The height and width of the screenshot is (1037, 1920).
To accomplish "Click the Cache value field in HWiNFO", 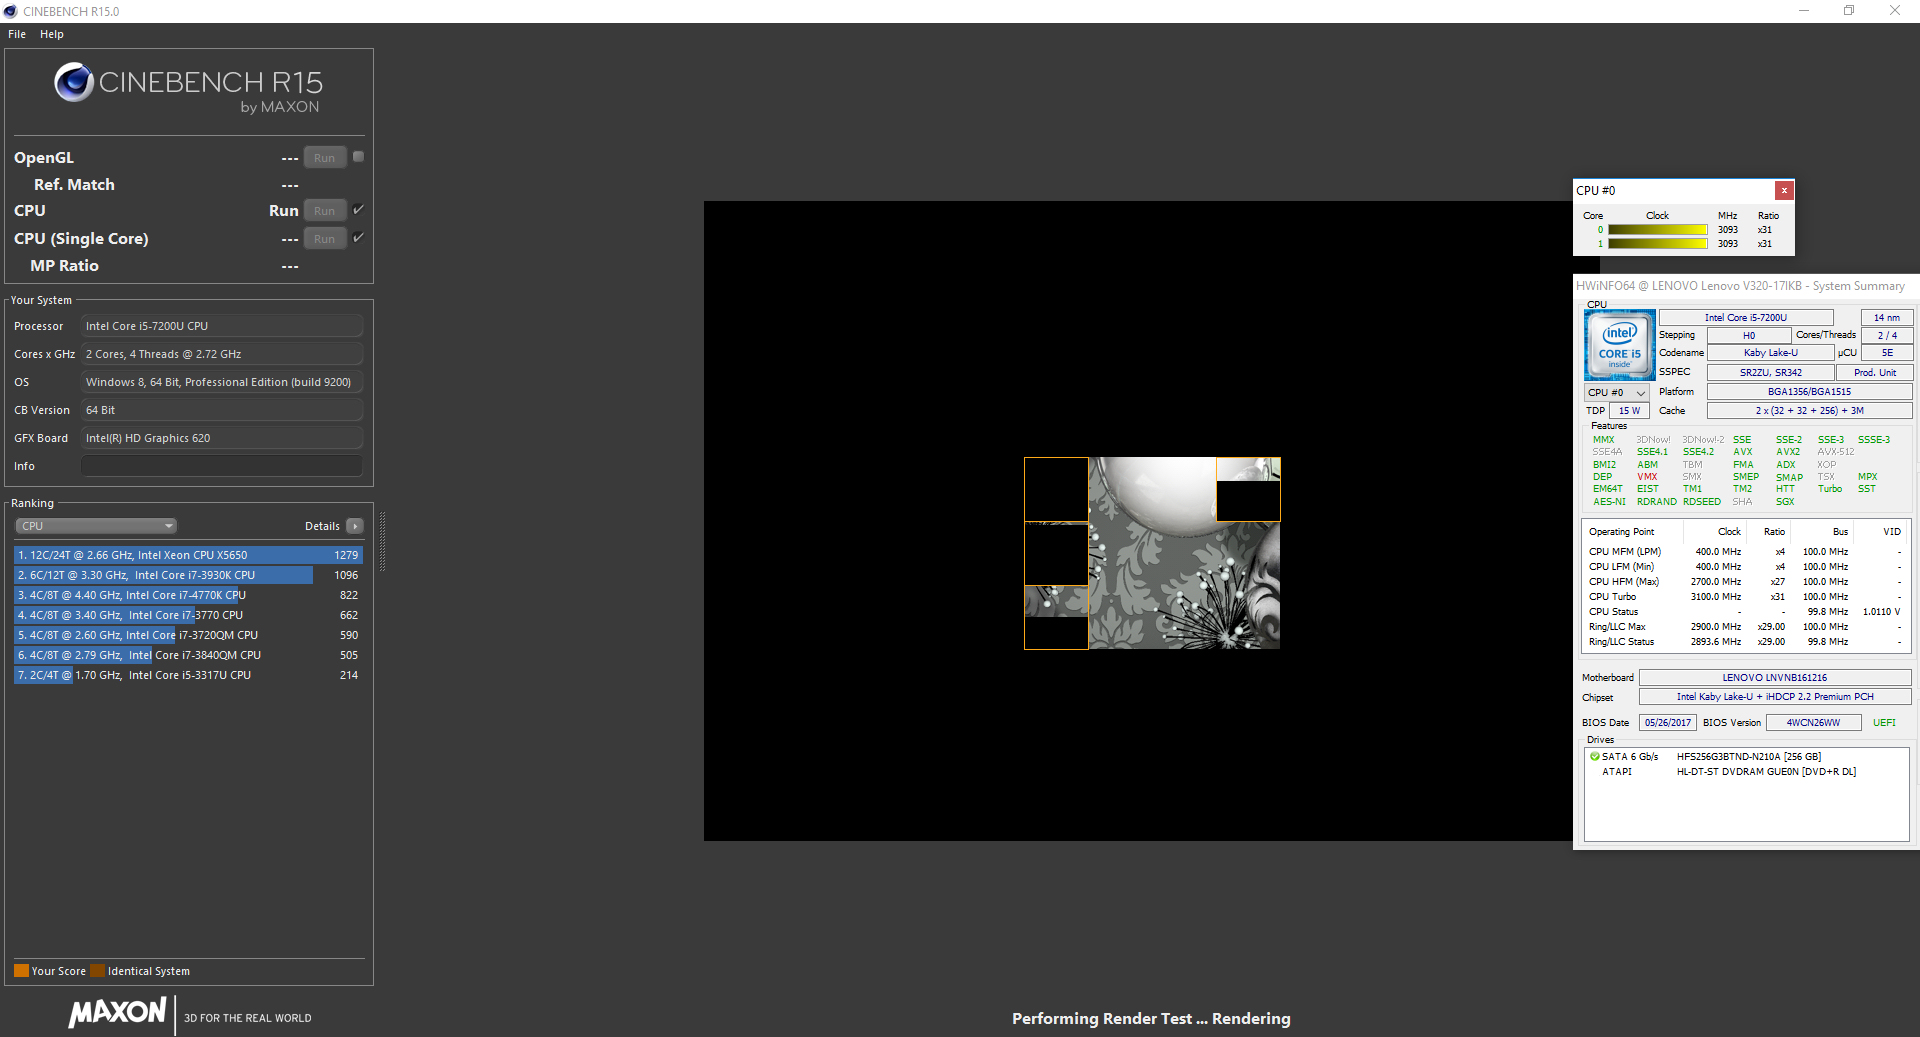I will click(x=1810, y=411).
